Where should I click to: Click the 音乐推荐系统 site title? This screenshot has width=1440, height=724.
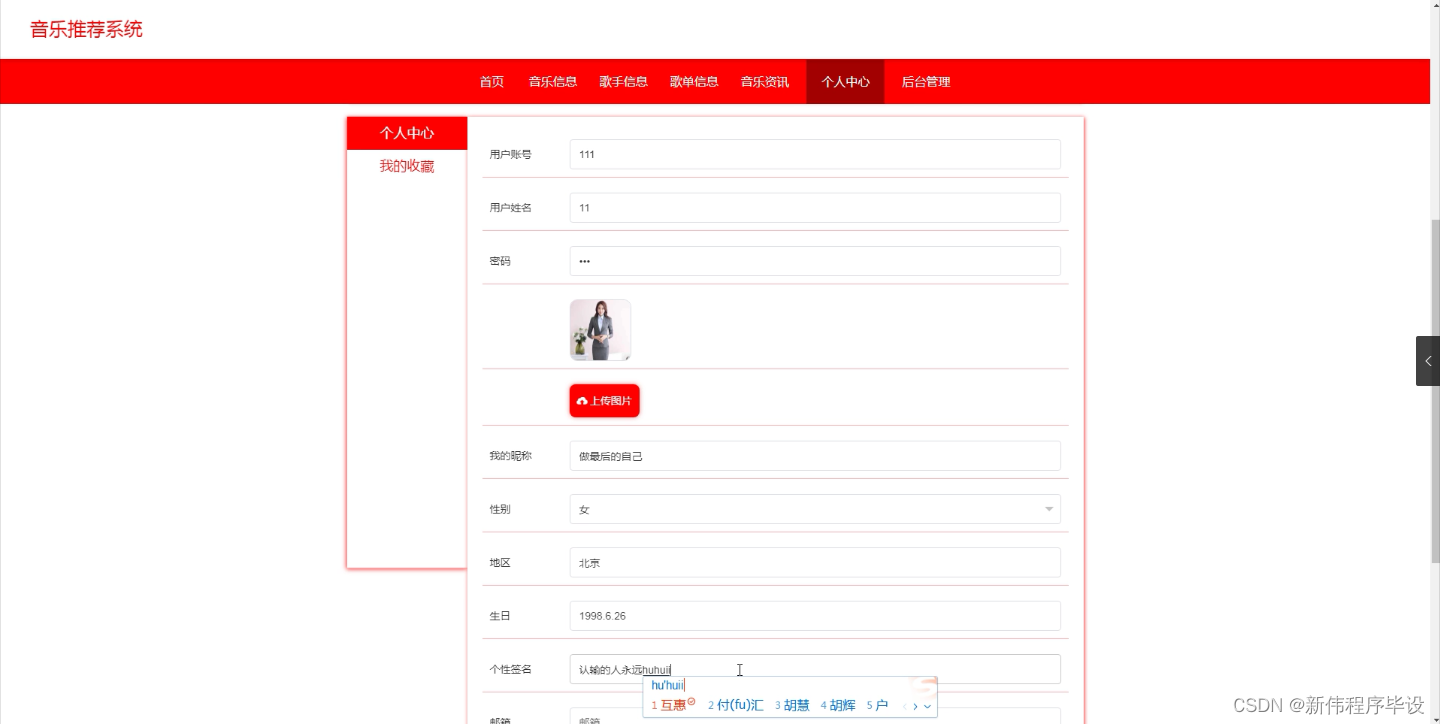(85, 29)
